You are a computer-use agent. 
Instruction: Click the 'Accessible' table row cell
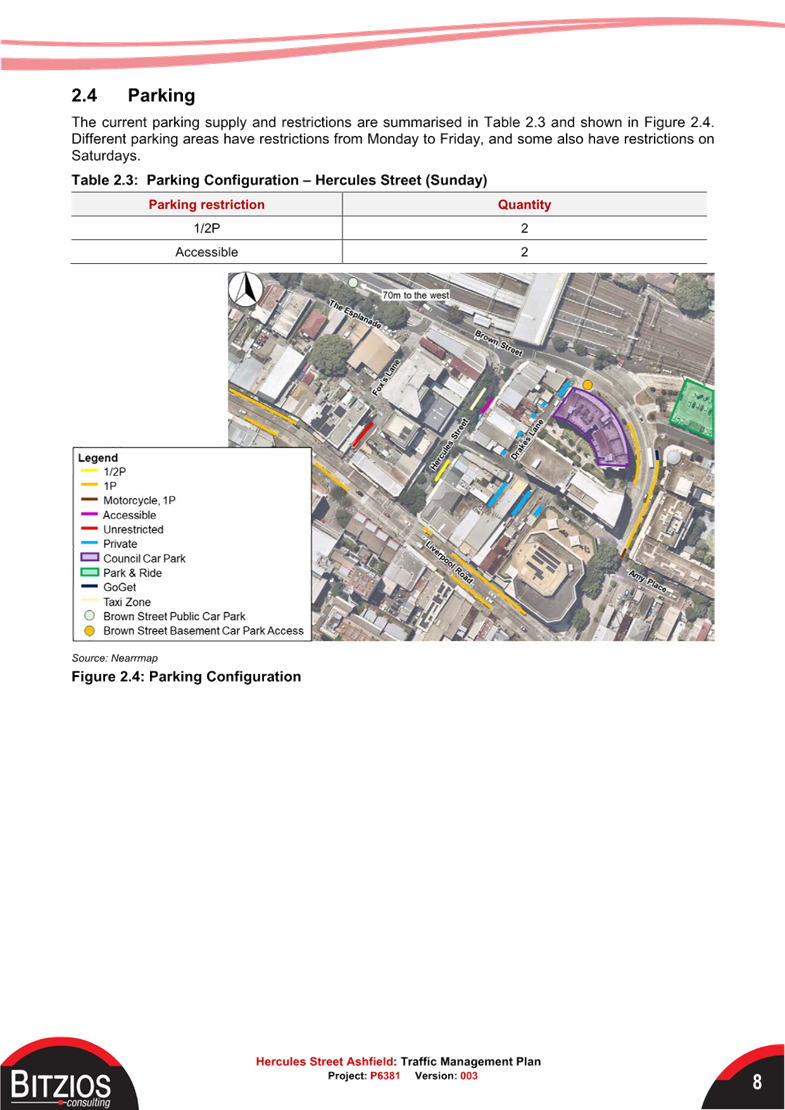click(x=206, y=252)
